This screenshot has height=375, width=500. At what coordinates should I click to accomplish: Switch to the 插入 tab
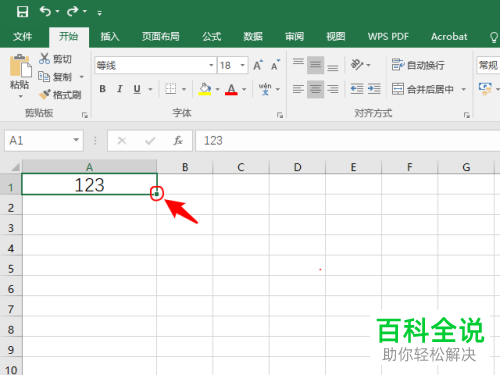pyautogui.click(x=110, y=36)
